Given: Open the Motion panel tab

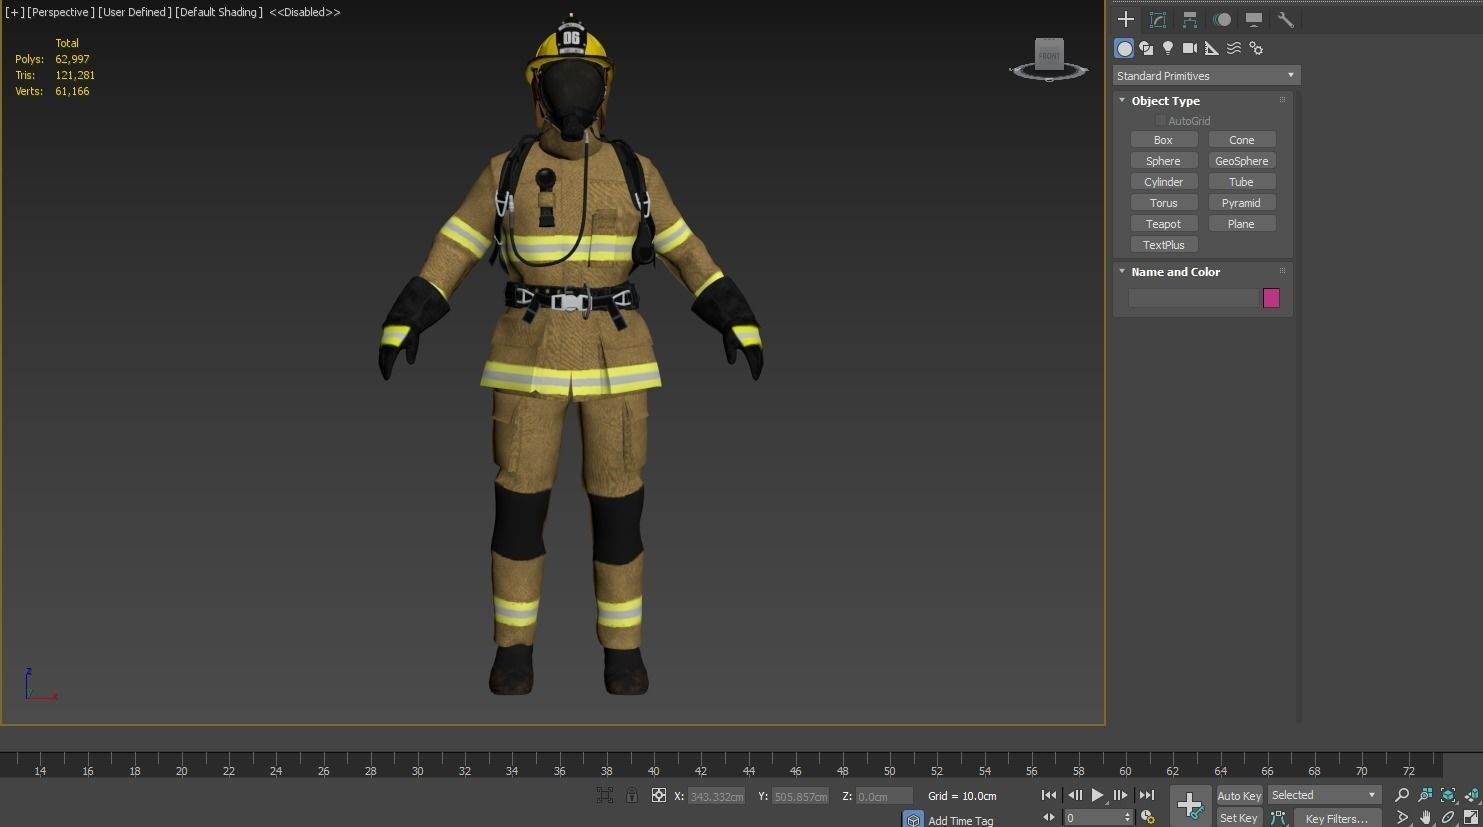Looking at the screenshot, I should coord(1222,19).
